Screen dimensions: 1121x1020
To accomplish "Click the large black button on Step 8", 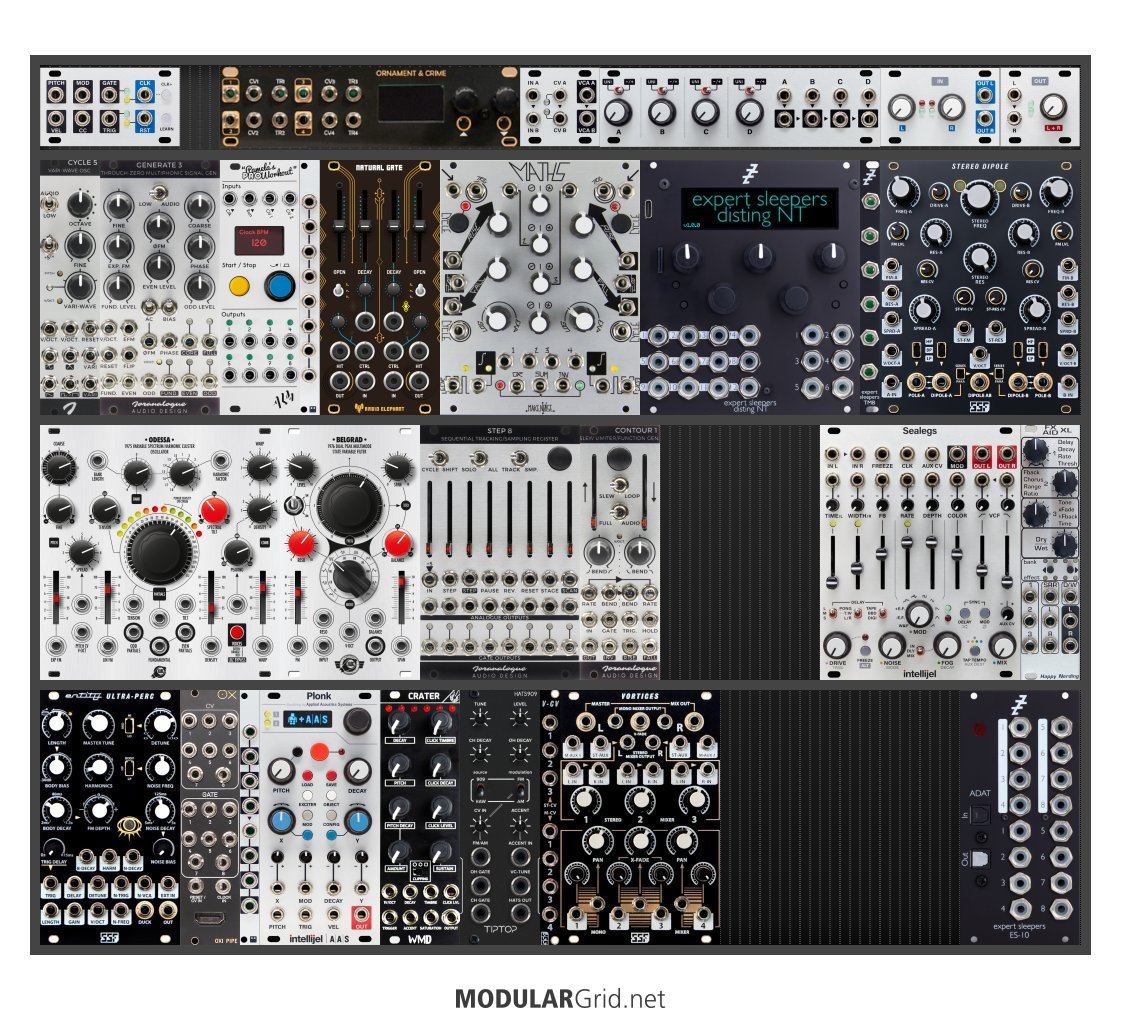I will point(559,459).
